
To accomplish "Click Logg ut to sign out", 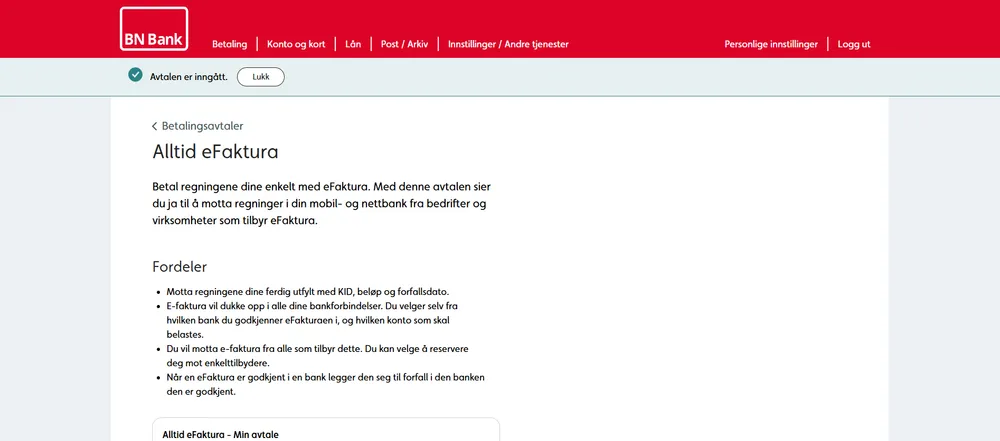I will tap(854, 44).
